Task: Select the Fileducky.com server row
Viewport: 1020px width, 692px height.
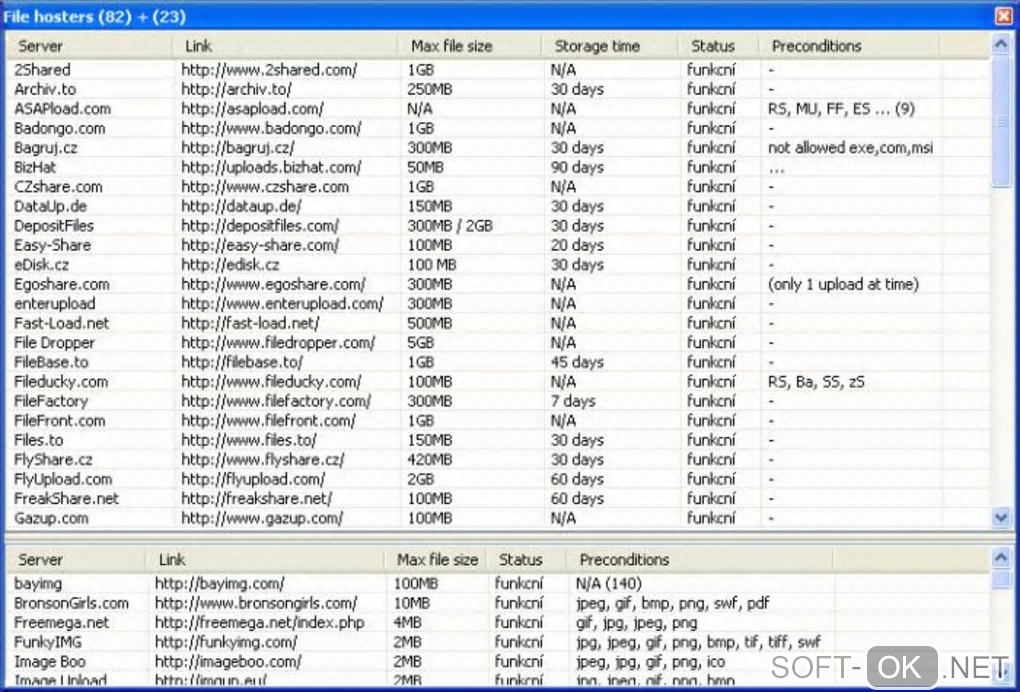Action: pyautogui.click(x=499, y=382)
